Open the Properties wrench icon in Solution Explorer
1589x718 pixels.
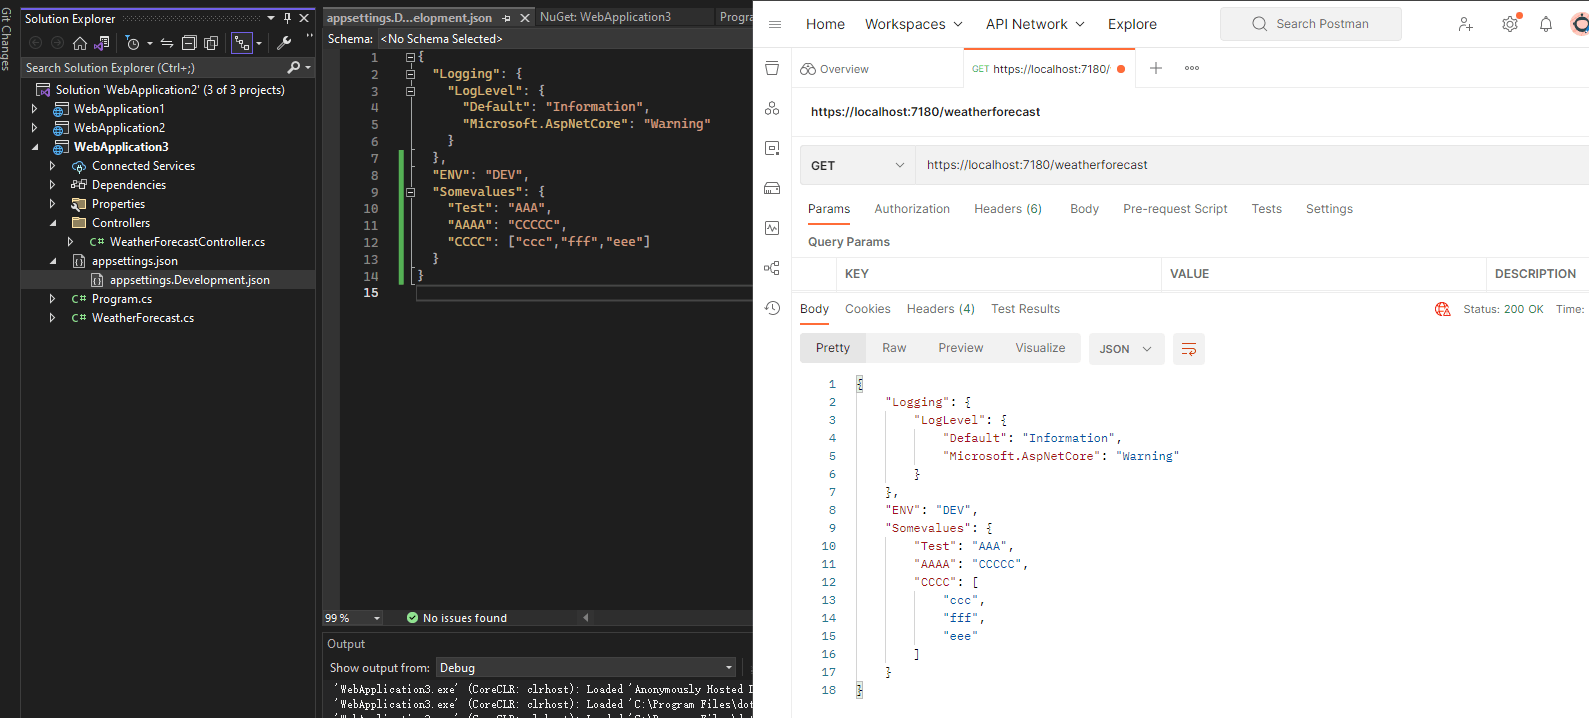click(284, 43)
